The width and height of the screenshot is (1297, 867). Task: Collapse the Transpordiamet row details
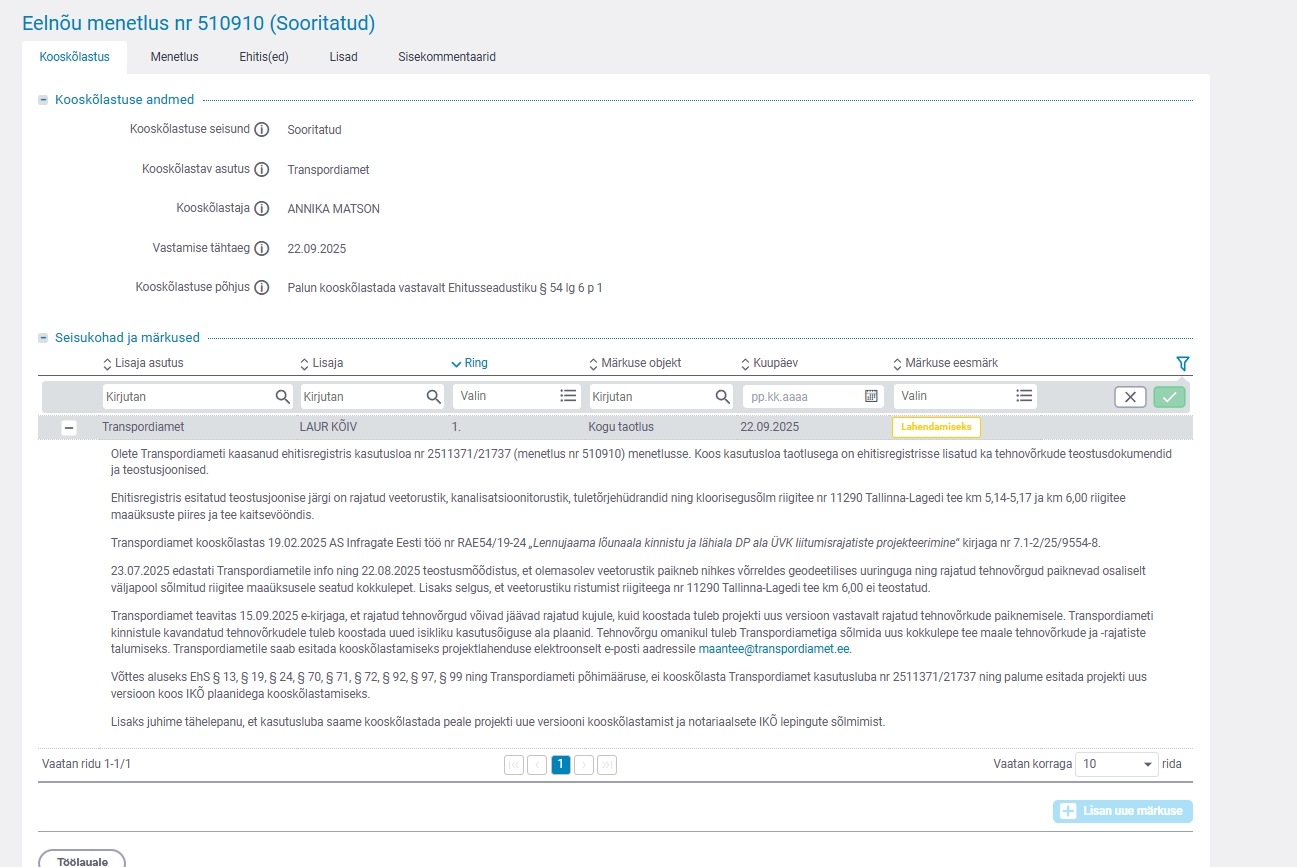[x=69, y=428]
